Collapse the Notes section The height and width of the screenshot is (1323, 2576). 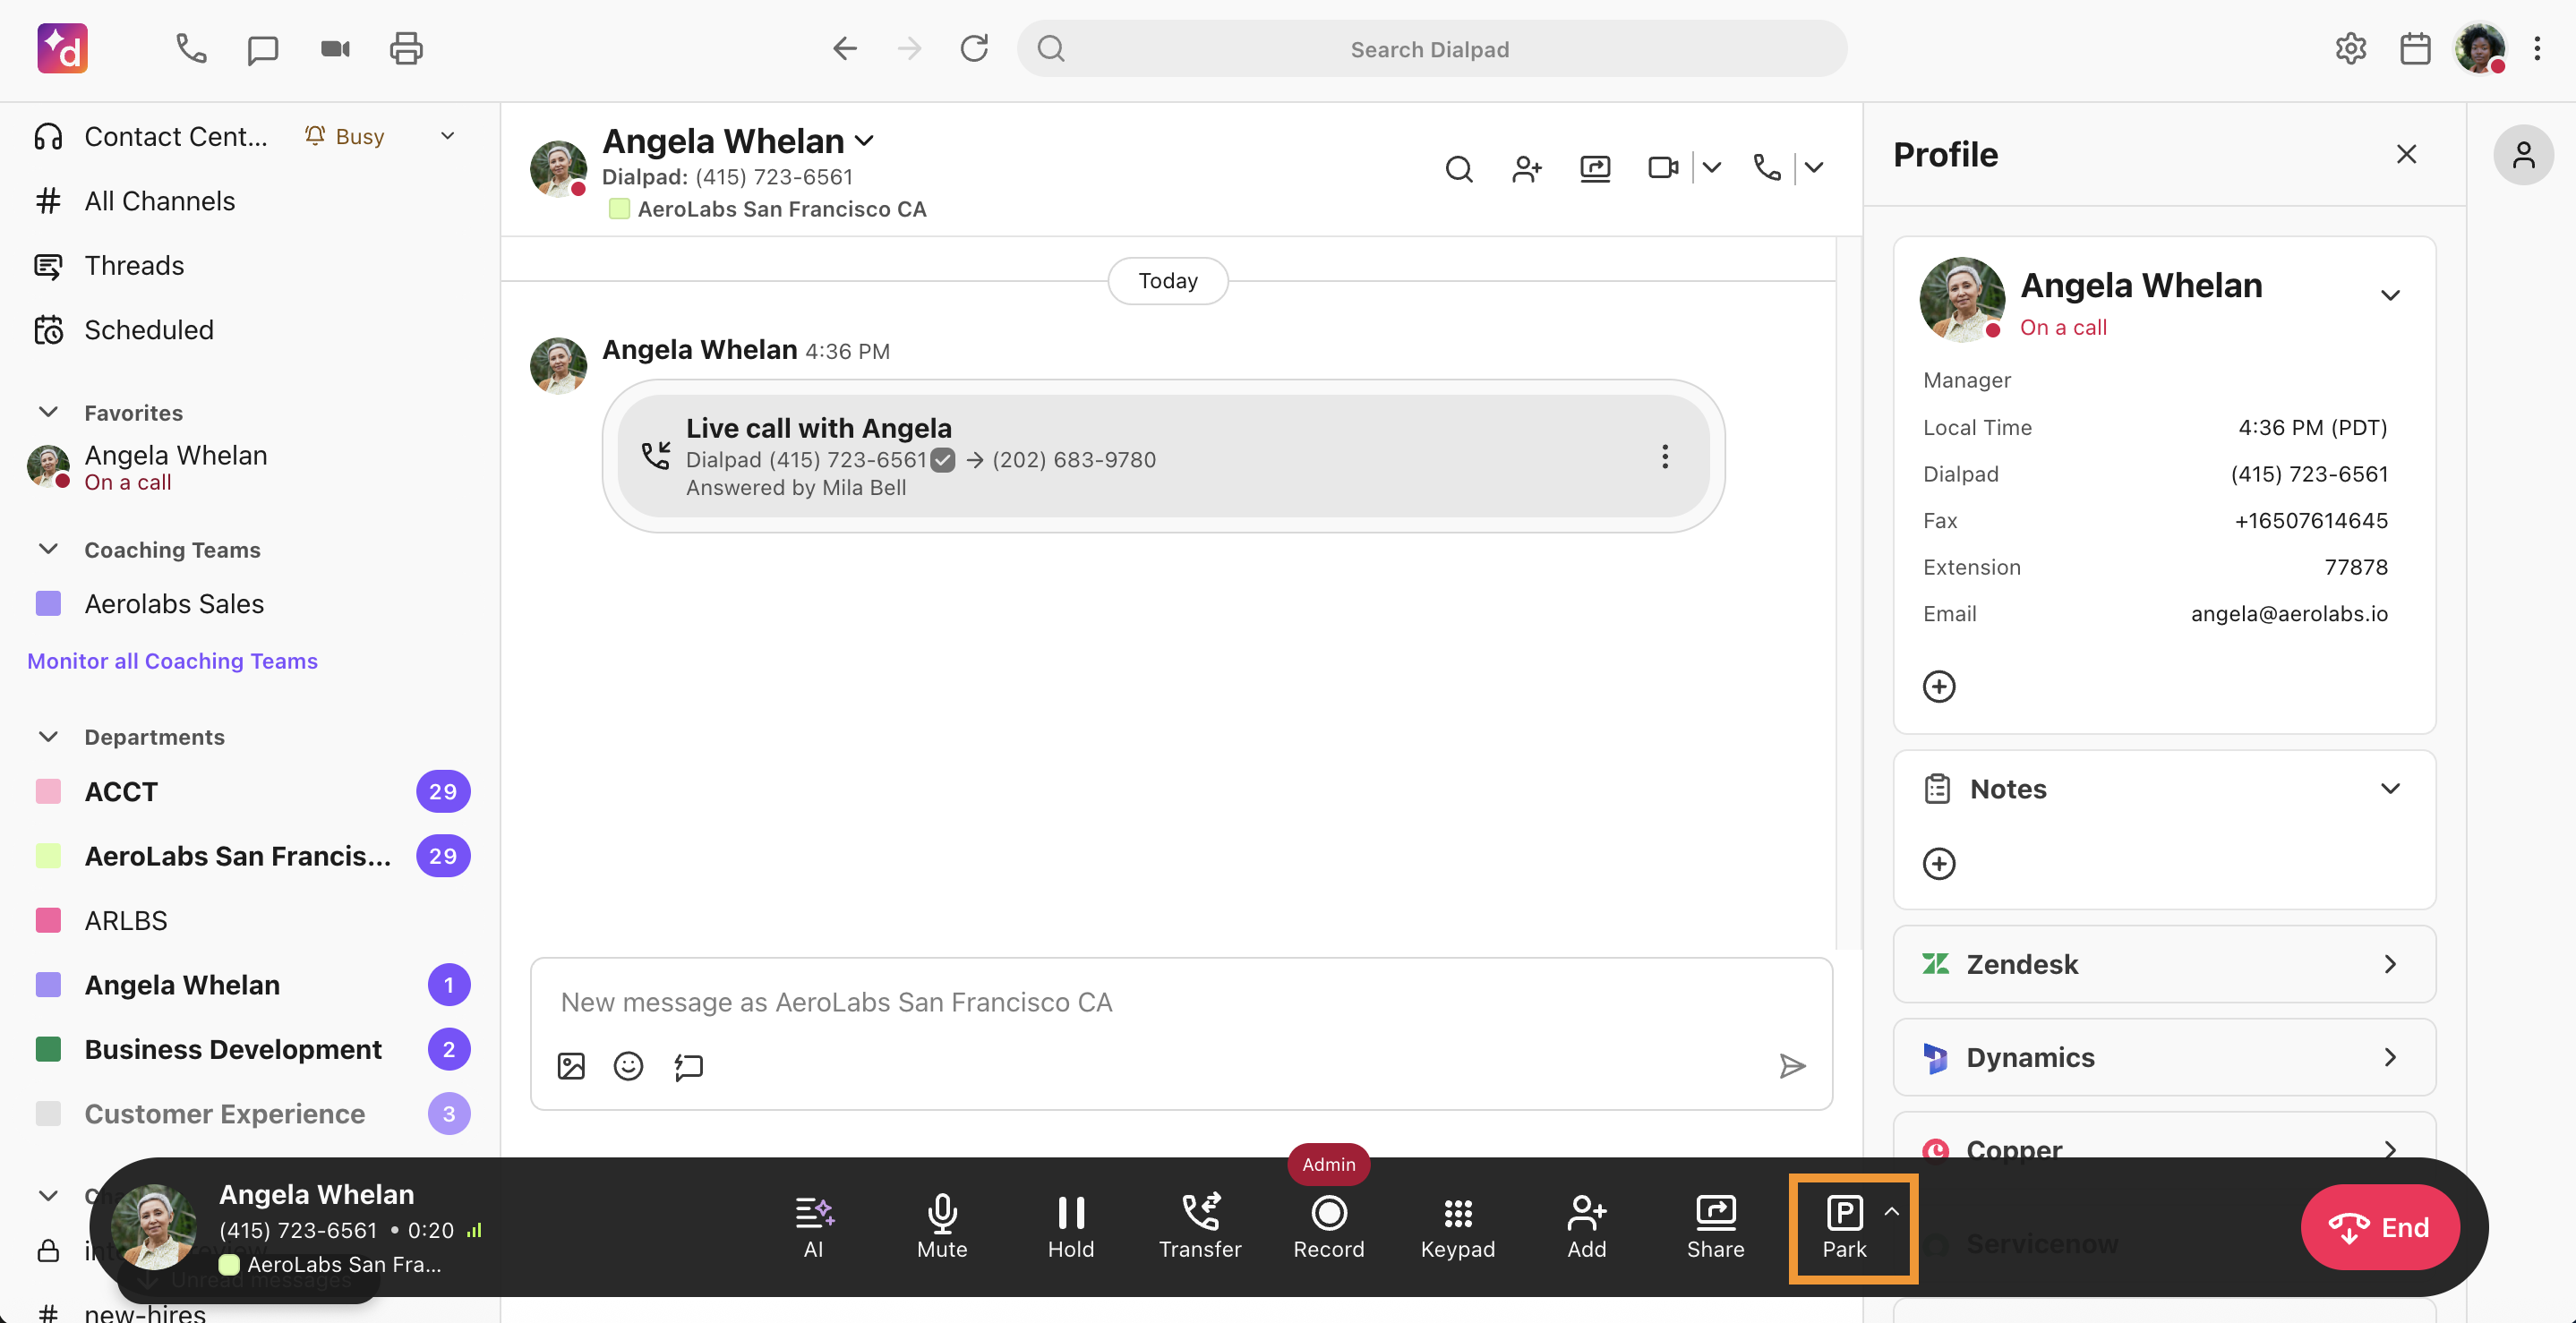2390,788
